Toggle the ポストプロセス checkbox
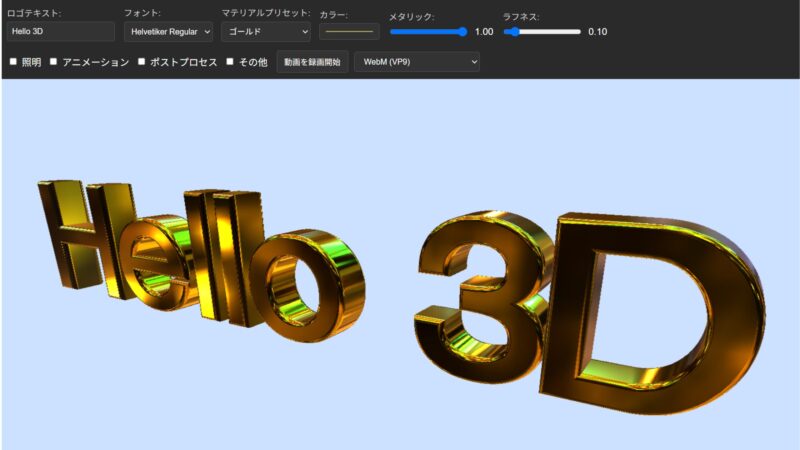 point(141,62)
